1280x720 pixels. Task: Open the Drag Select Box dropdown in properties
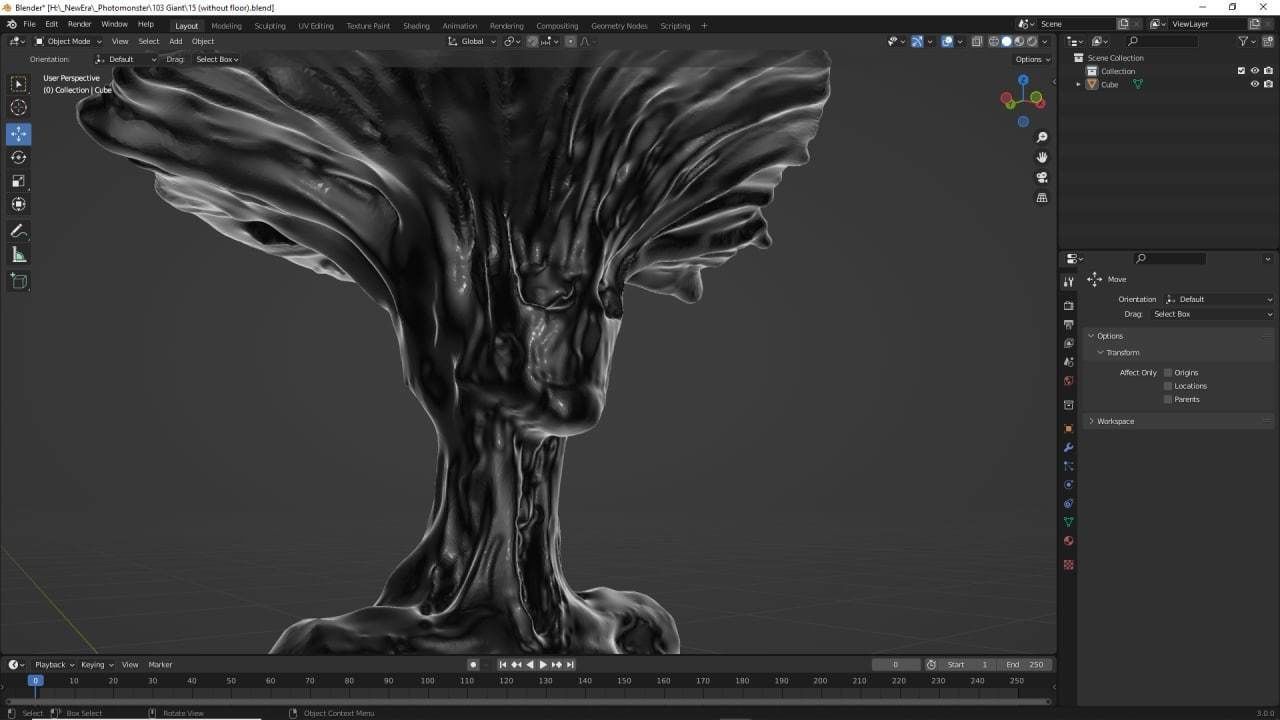point(1212,314)
